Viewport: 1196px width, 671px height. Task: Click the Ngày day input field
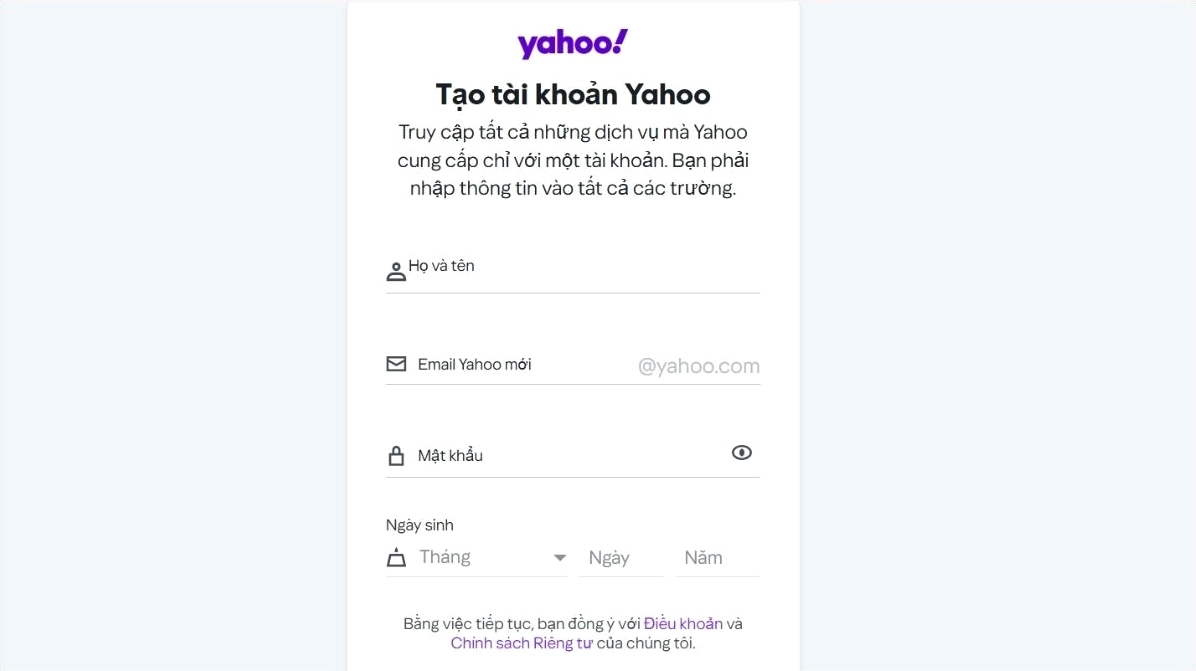(620, 557)
